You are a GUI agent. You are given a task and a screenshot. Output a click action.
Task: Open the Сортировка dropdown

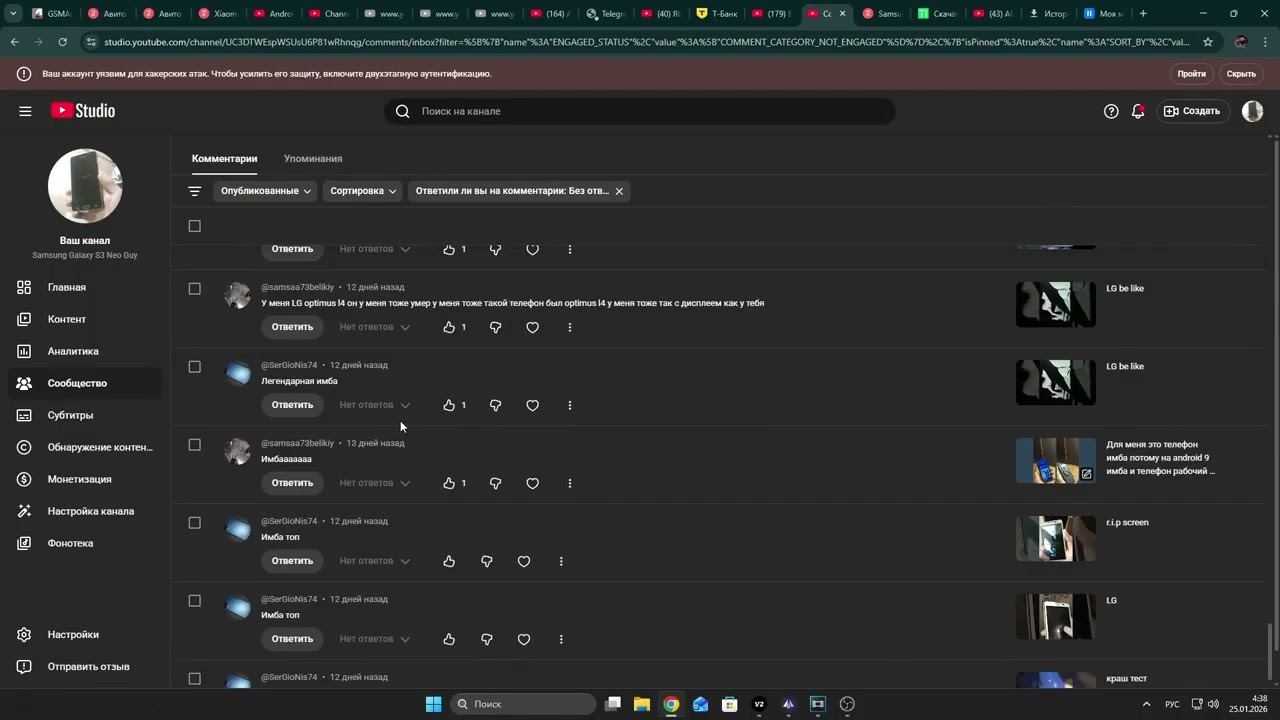[x=363, y=191]
